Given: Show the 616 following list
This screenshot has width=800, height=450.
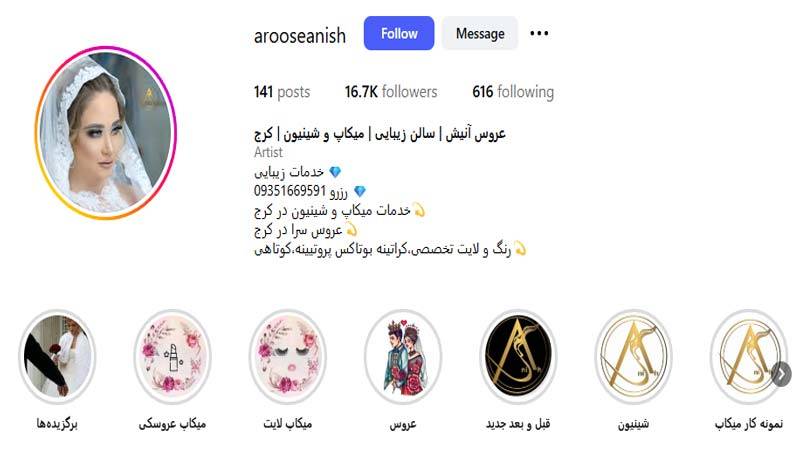Looking at the screenshot, I should pos(513,92).
